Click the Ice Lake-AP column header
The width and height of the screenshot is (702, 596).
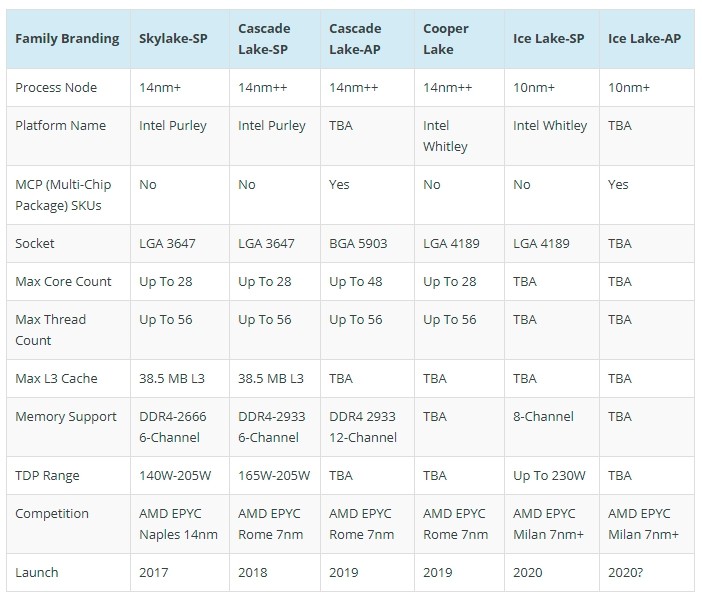pos(644,39)
